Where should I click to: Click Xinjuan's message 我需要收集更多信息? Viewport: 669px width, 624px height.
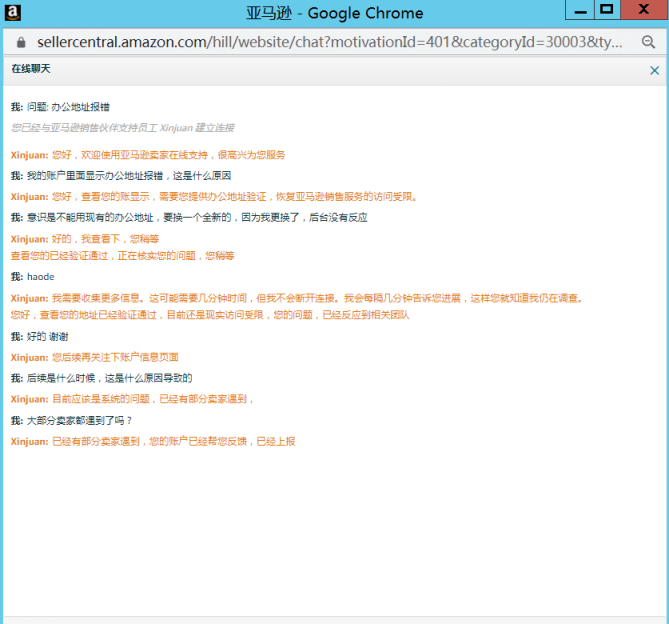[297, 298]
